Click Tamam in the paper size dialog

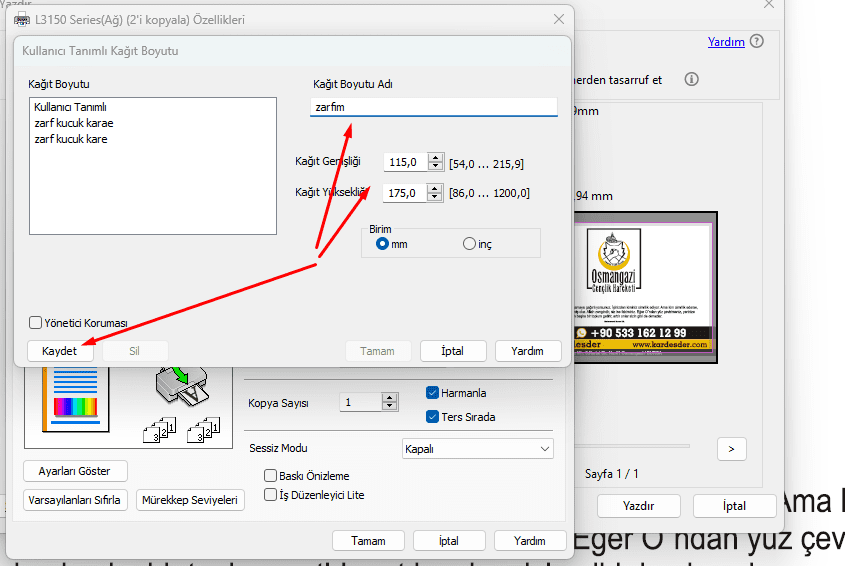click(x=377, y=351)
